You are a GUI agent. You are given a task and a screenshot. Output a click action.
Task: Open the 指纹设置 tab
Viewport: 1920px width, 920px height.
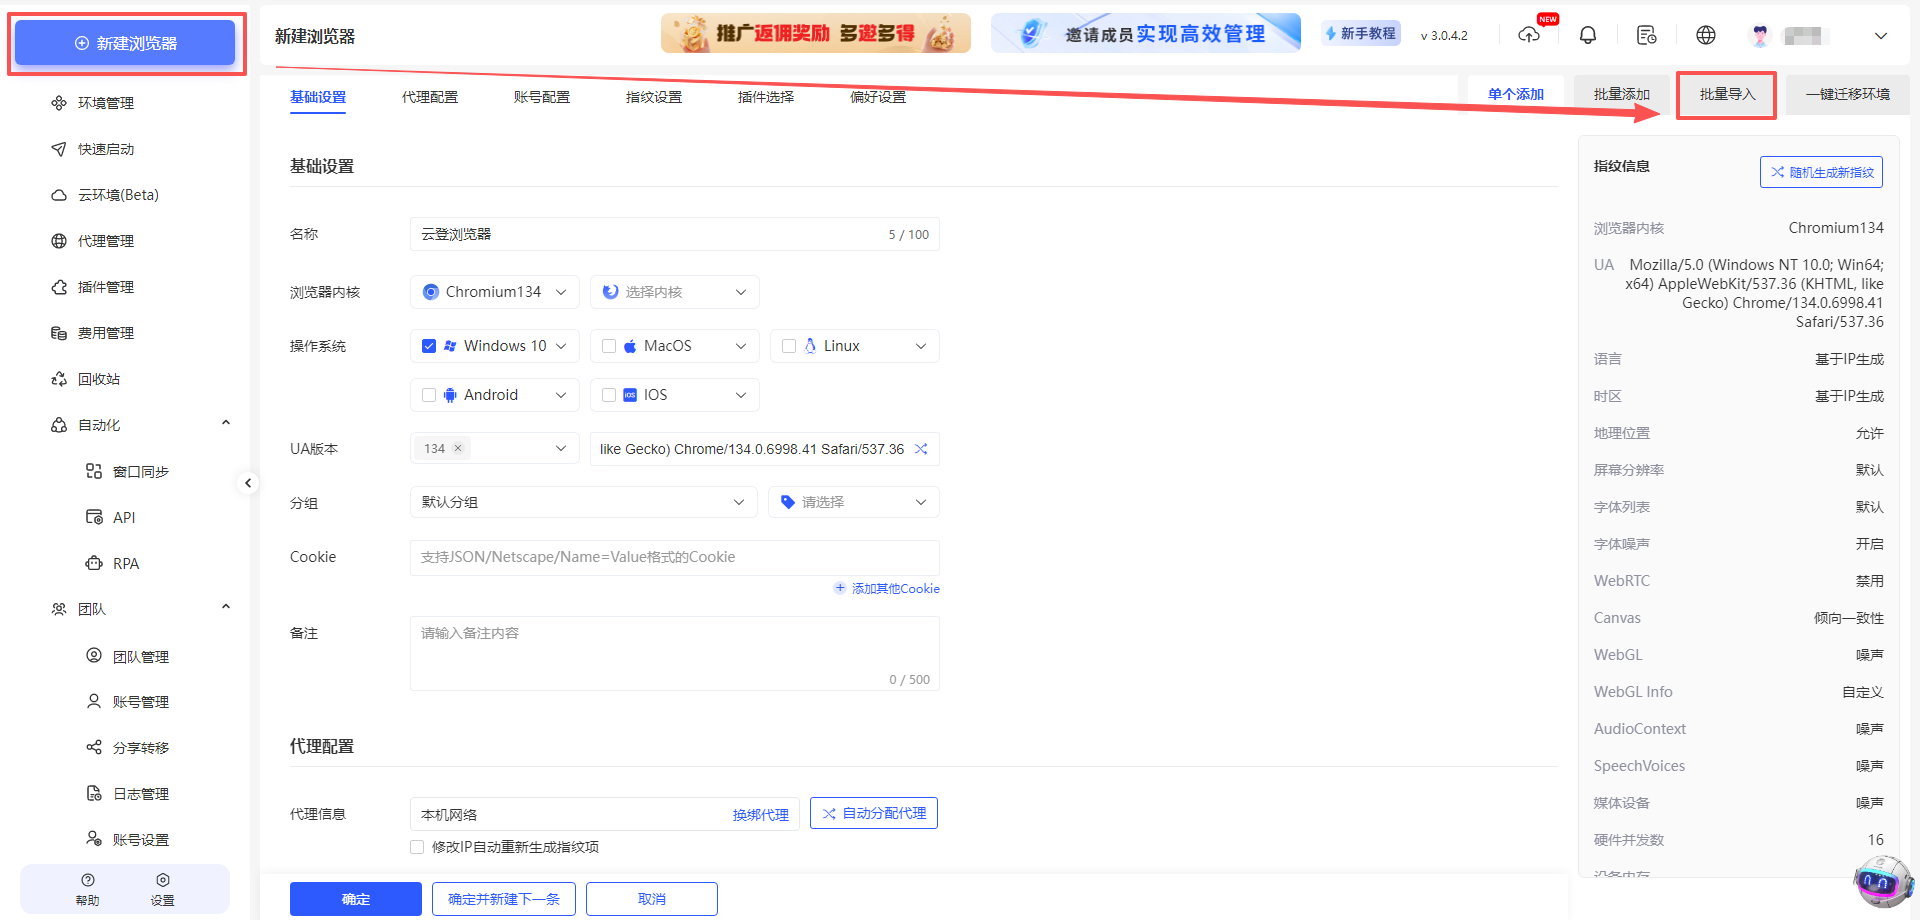(654, 97)
